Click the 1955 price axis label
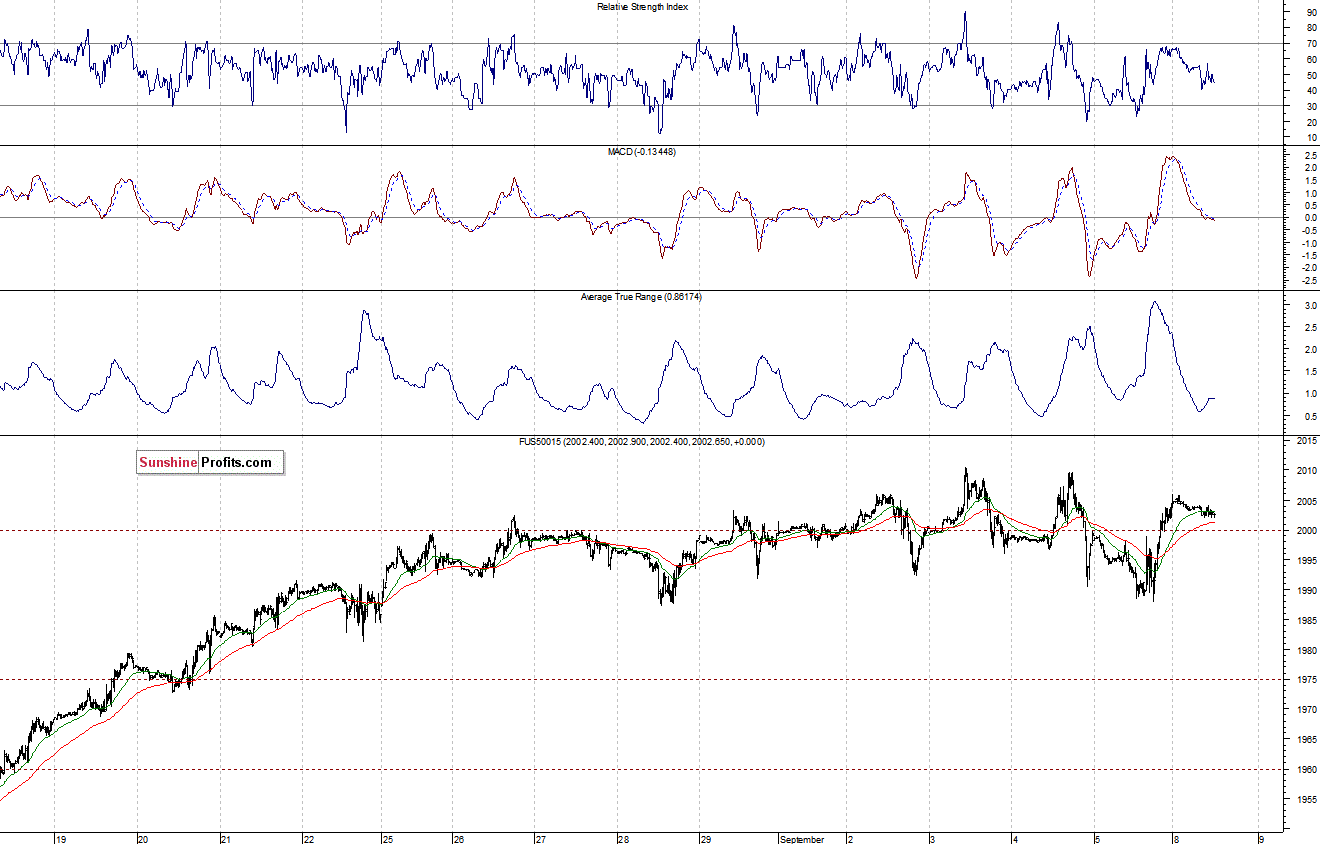The height and width of the screenshot is (844, 1320). click(1306, 800)
